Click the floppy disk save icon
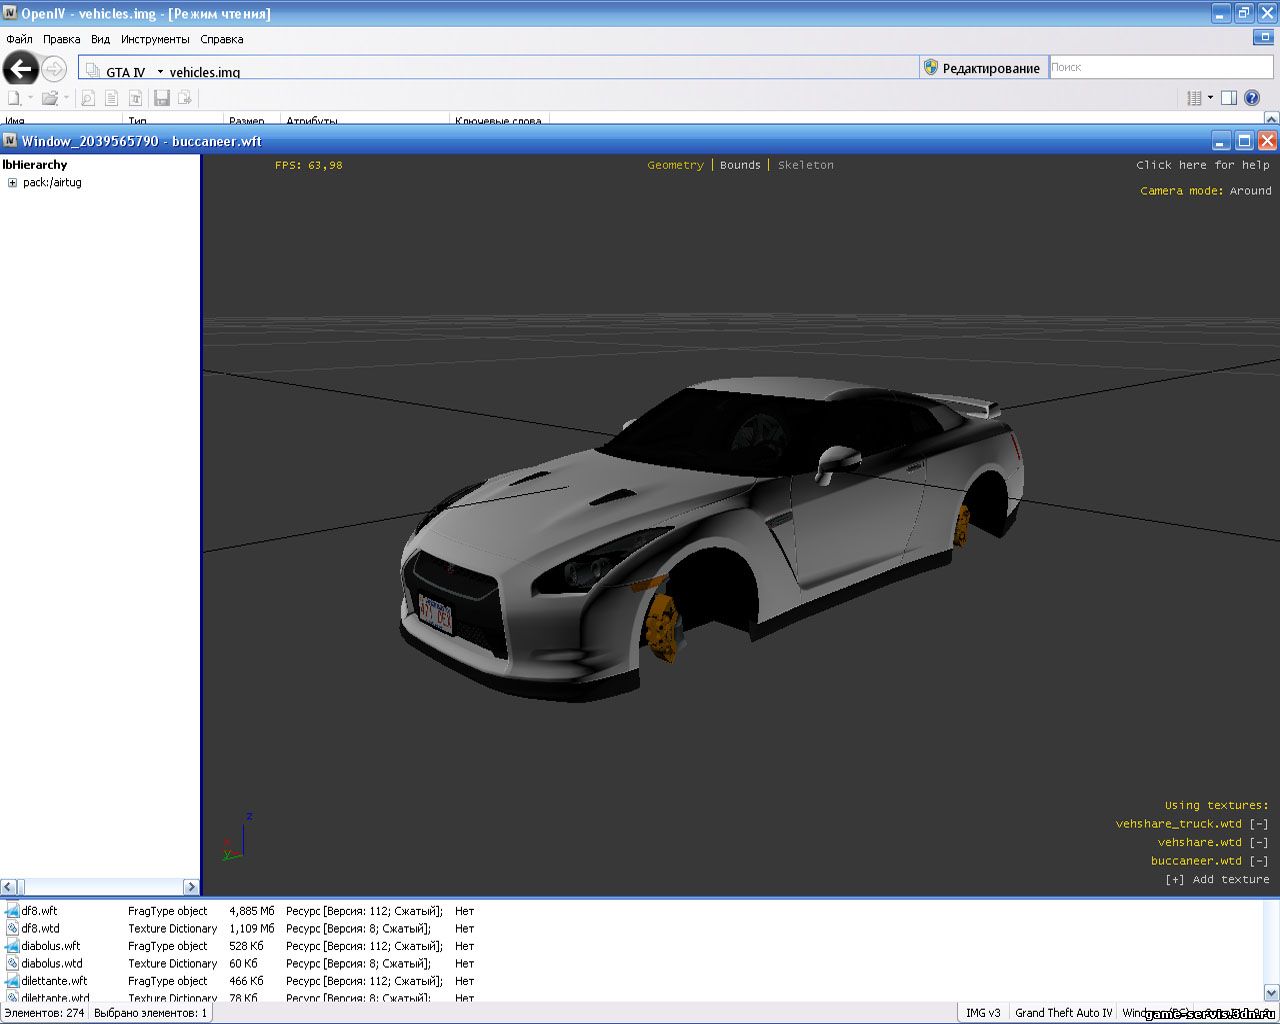 coord(162,98)
